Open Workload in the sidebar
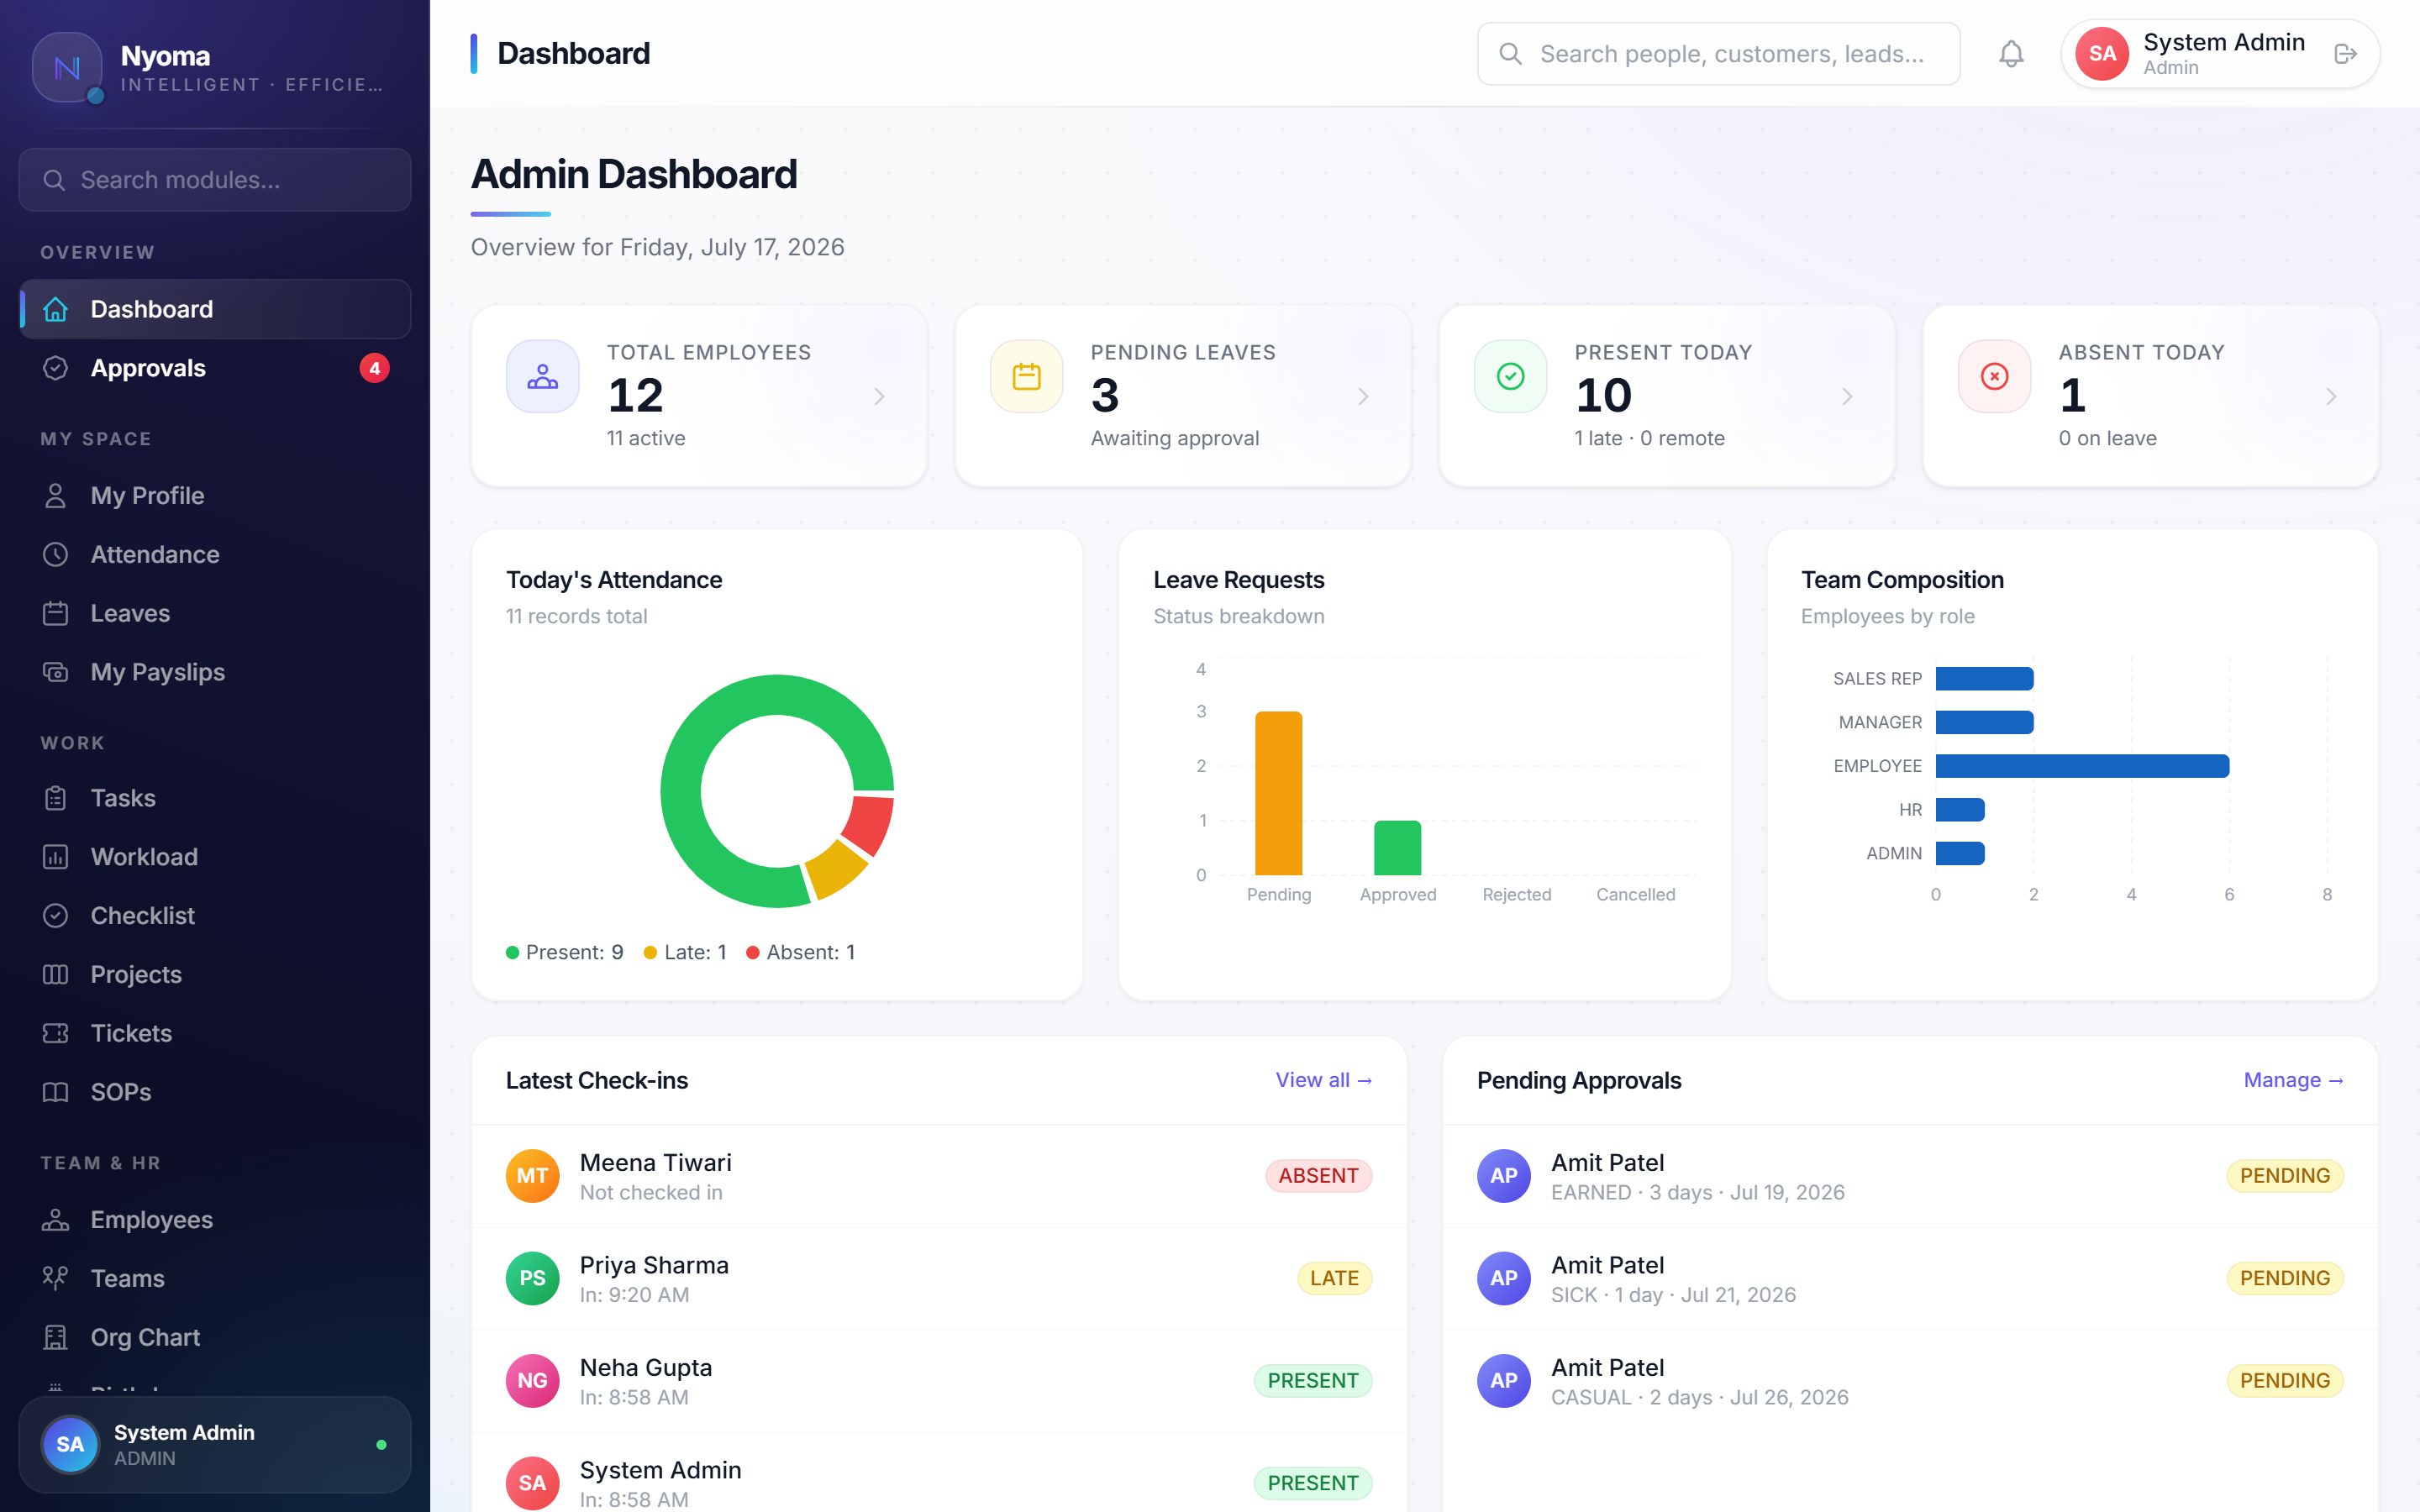This screenshot has width=2420, height=1512. pos(215,857)
